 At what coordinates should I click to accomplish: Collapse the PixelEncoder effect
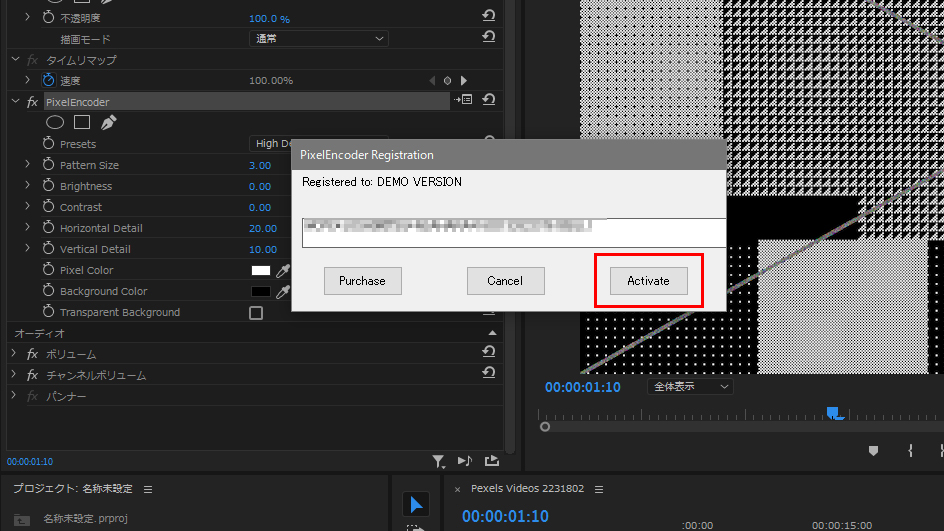[15, 101]
